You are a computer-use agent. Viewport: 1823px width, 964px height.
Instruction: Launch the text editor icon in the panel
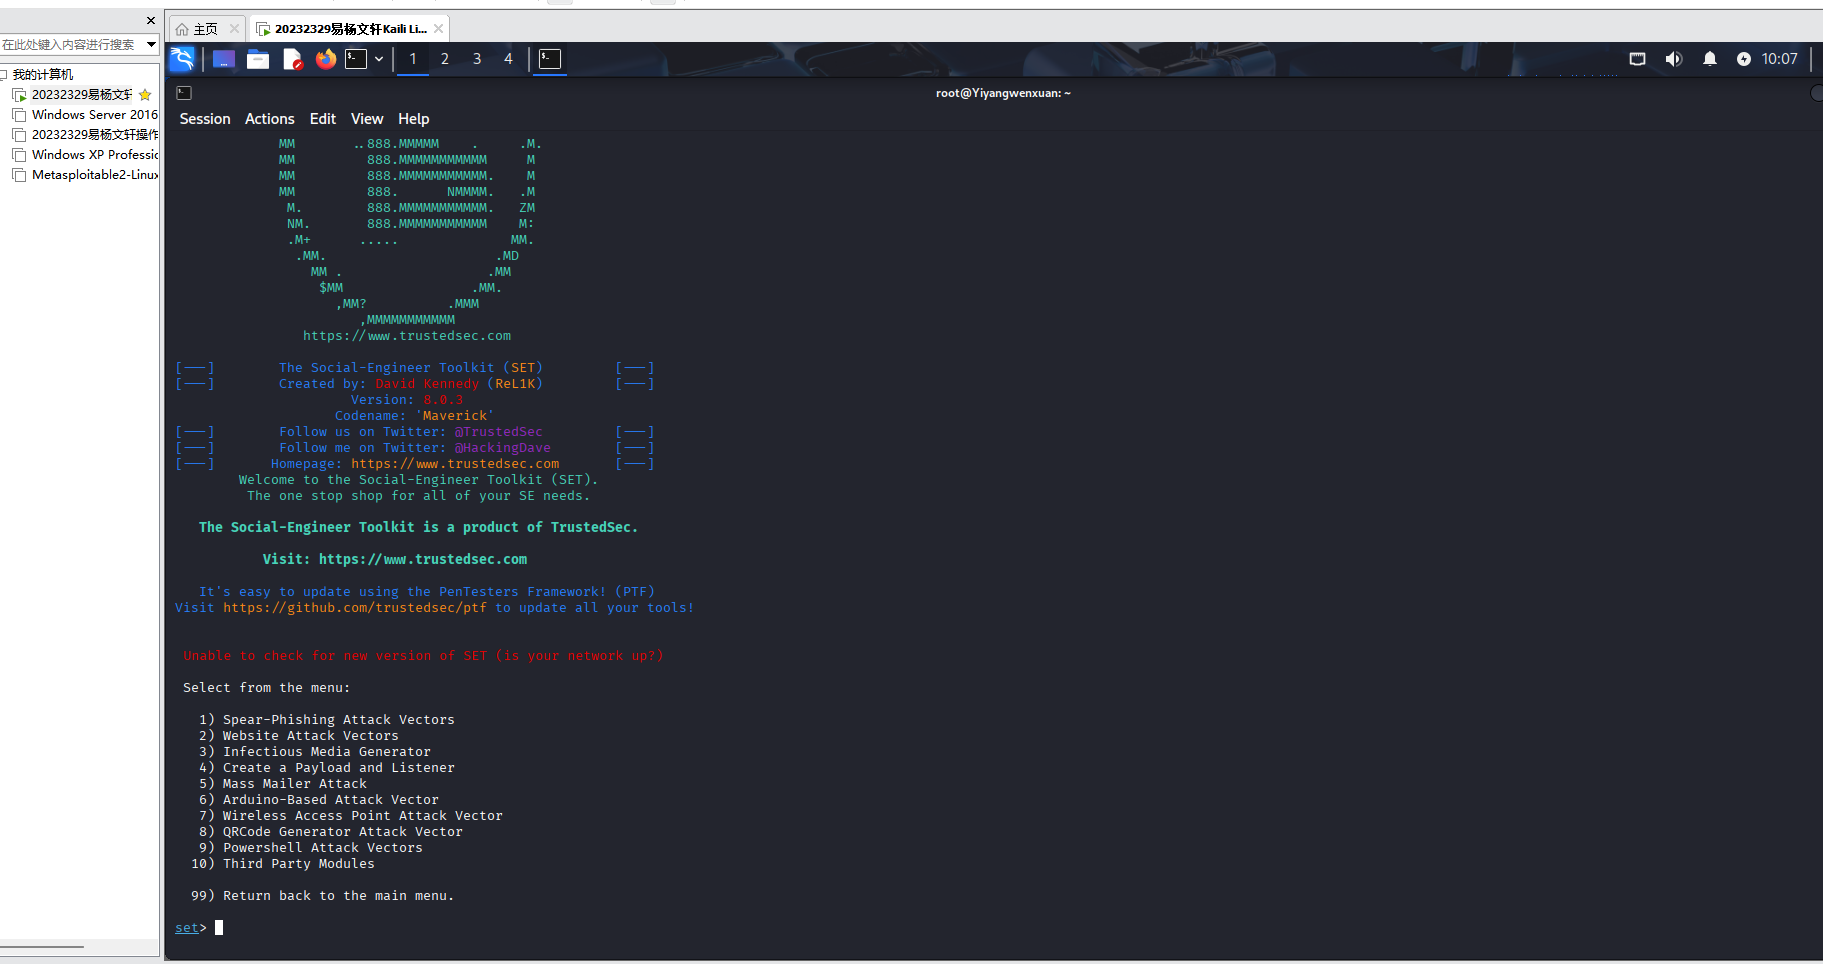(292, 59)
